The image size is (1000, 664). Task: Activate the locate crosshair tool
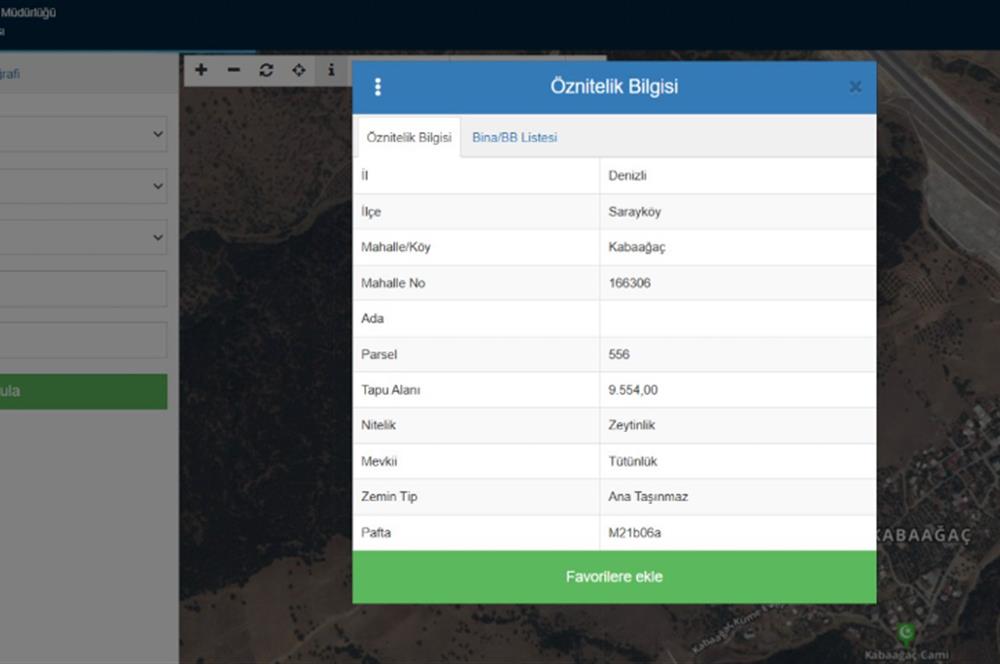click(x=298, y=70)
